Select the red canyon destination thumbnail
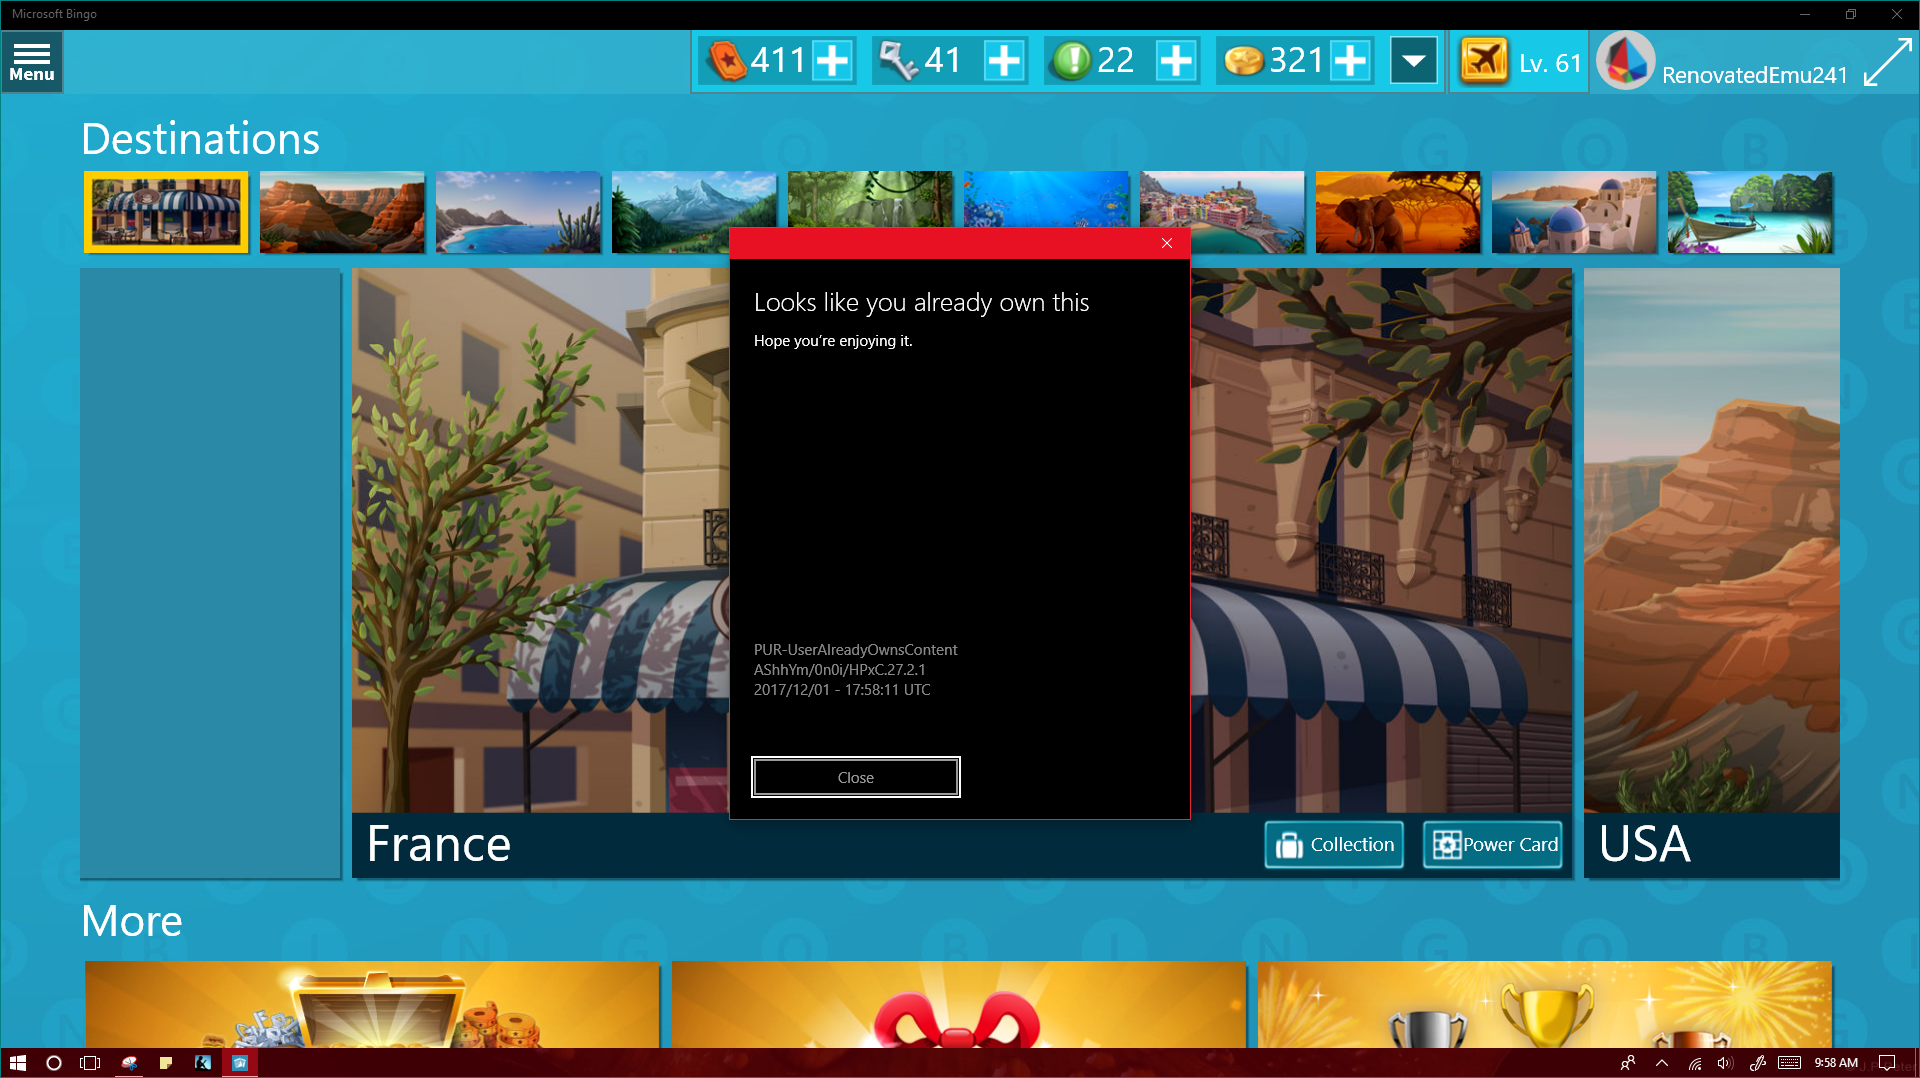The image size is (1920, 1078). pyautogui.click(x=342, y=212)
